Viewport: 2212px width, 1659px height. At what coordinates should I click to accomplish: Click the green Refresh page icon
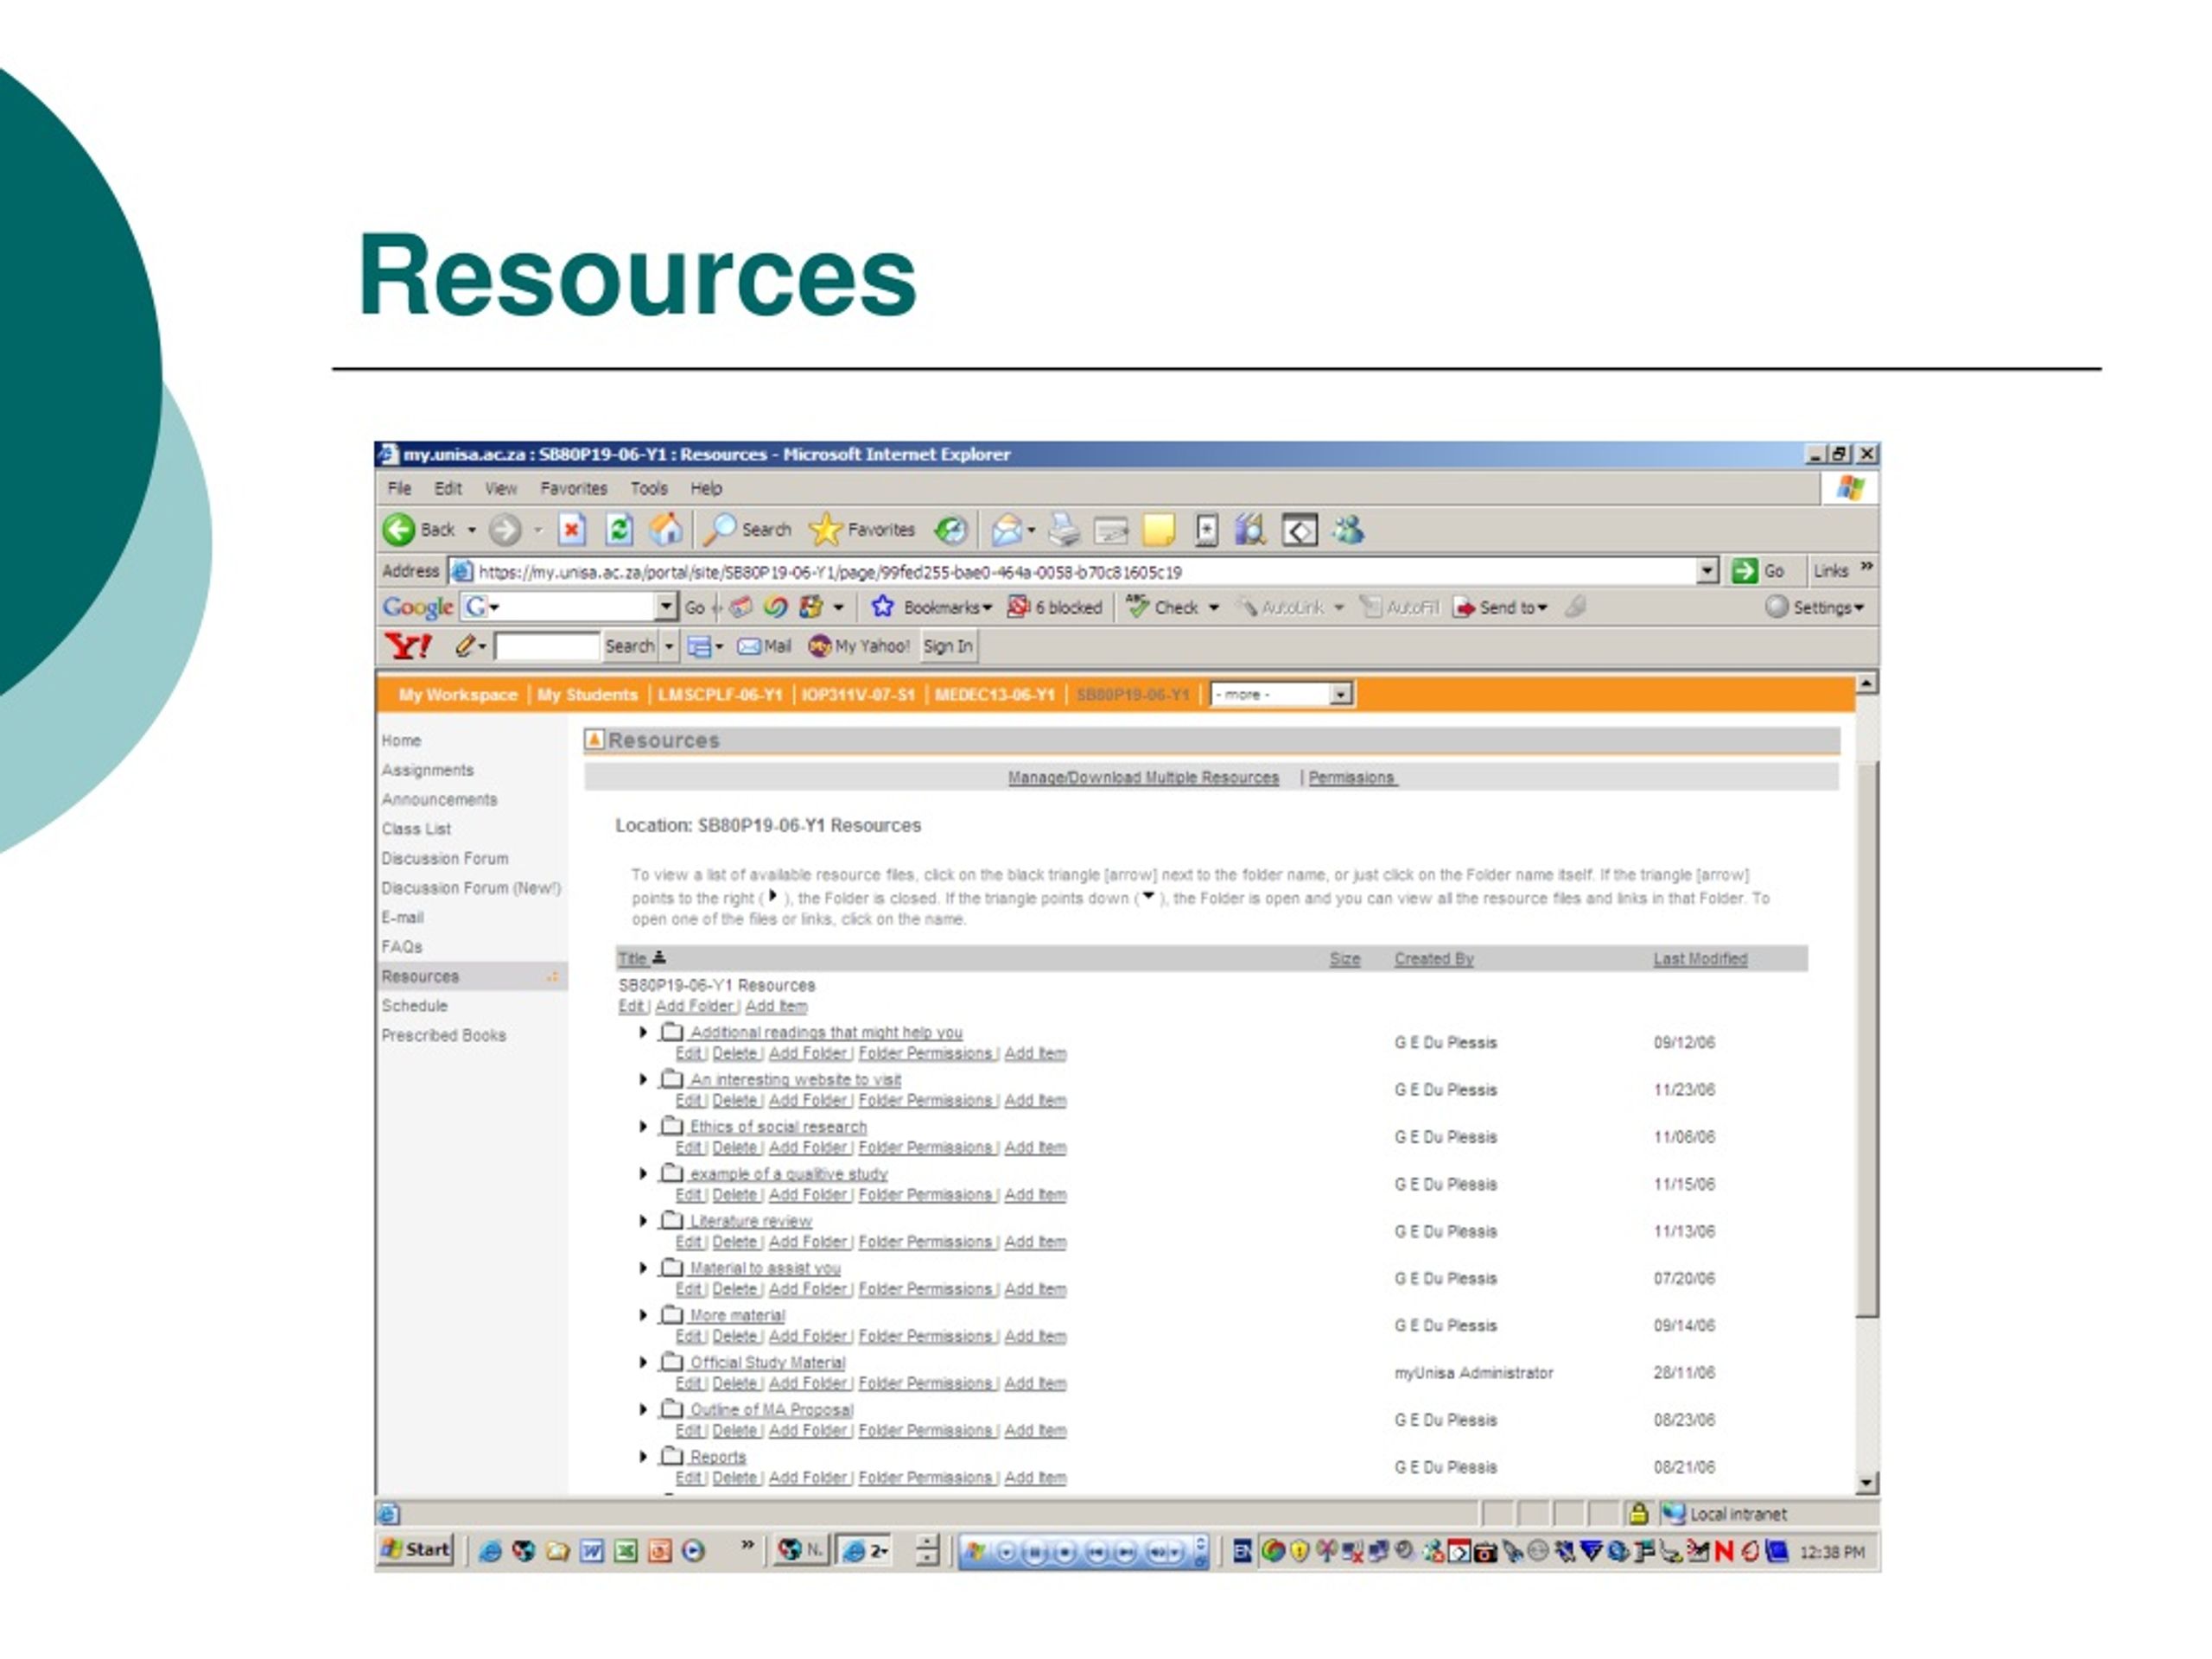pos(619,530)
